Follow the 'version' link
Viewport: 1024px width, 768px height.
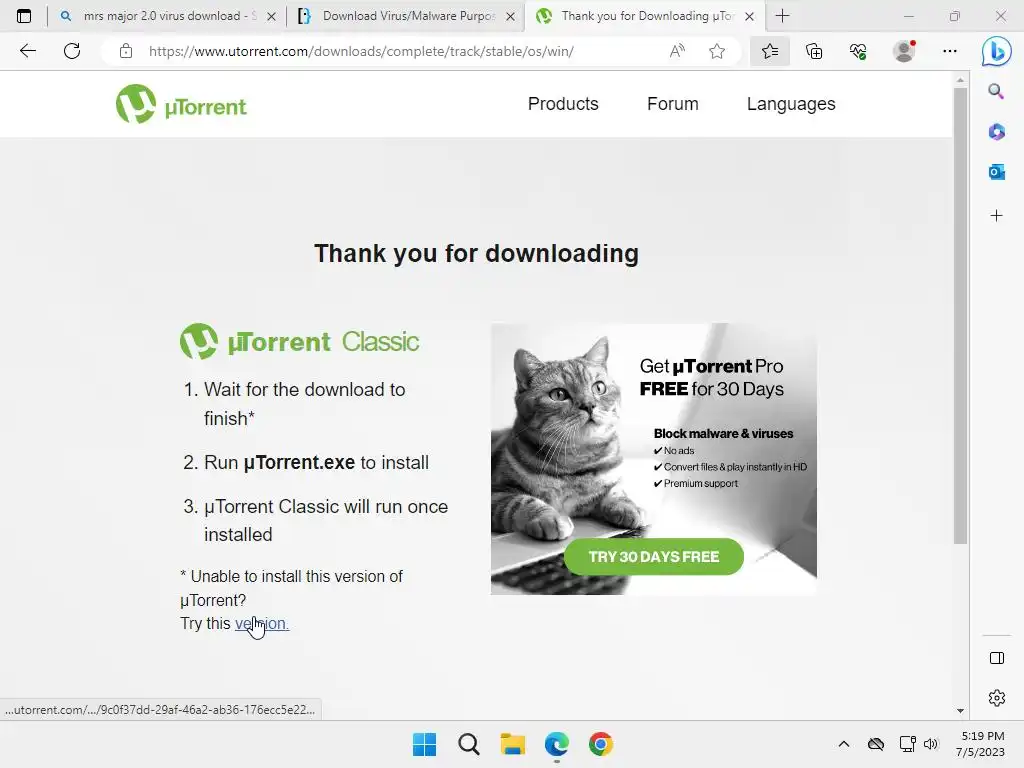point(261,624)
